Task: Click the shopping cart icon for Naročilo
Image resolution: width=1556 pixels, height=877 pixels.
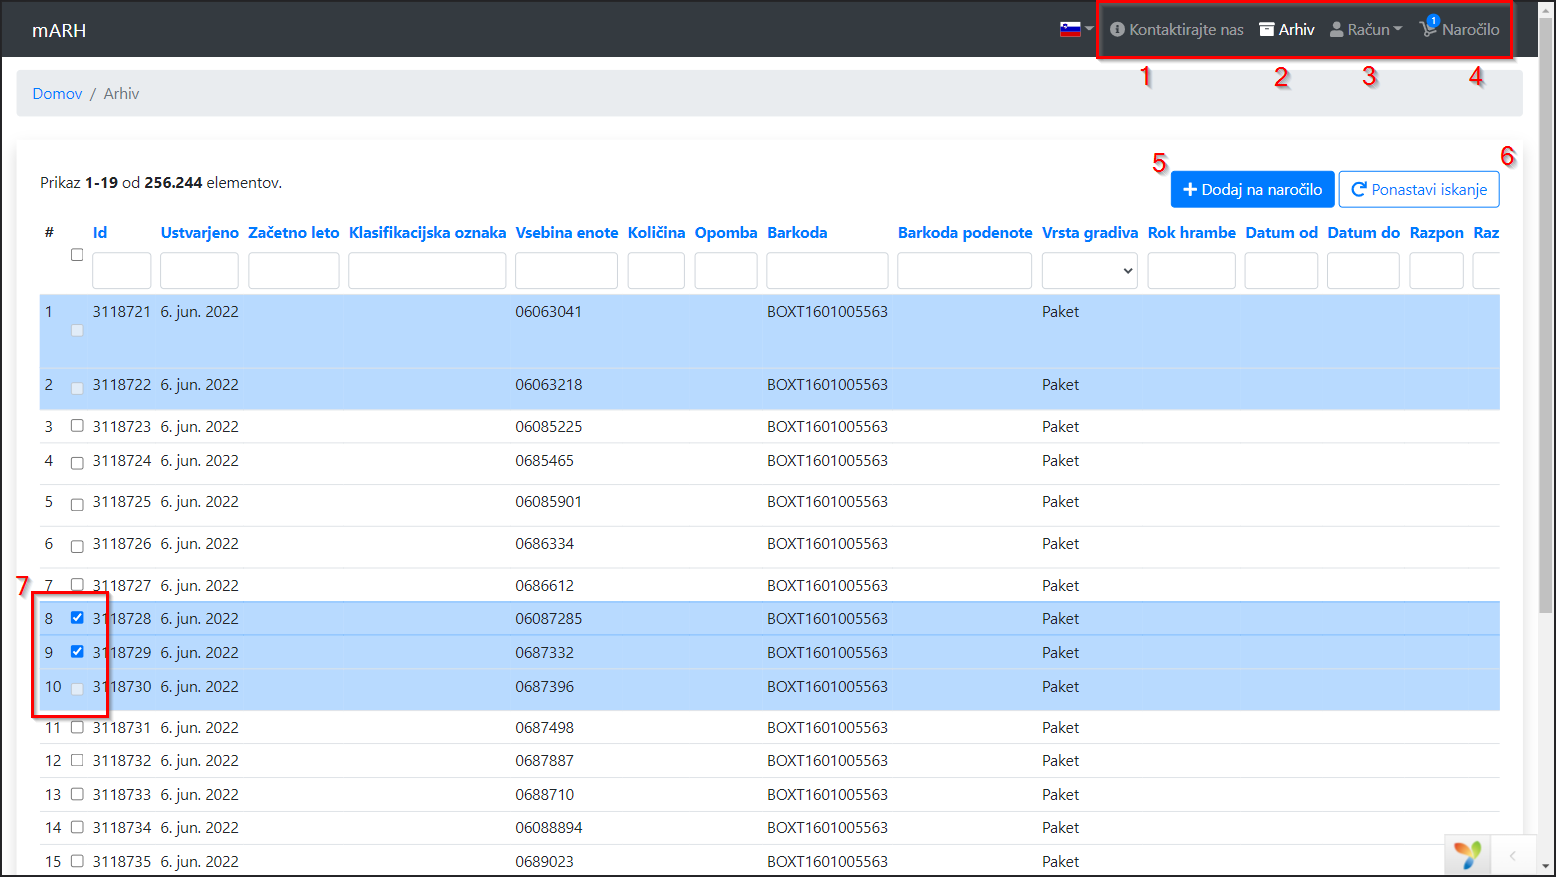Action: tap(1428, 29)
